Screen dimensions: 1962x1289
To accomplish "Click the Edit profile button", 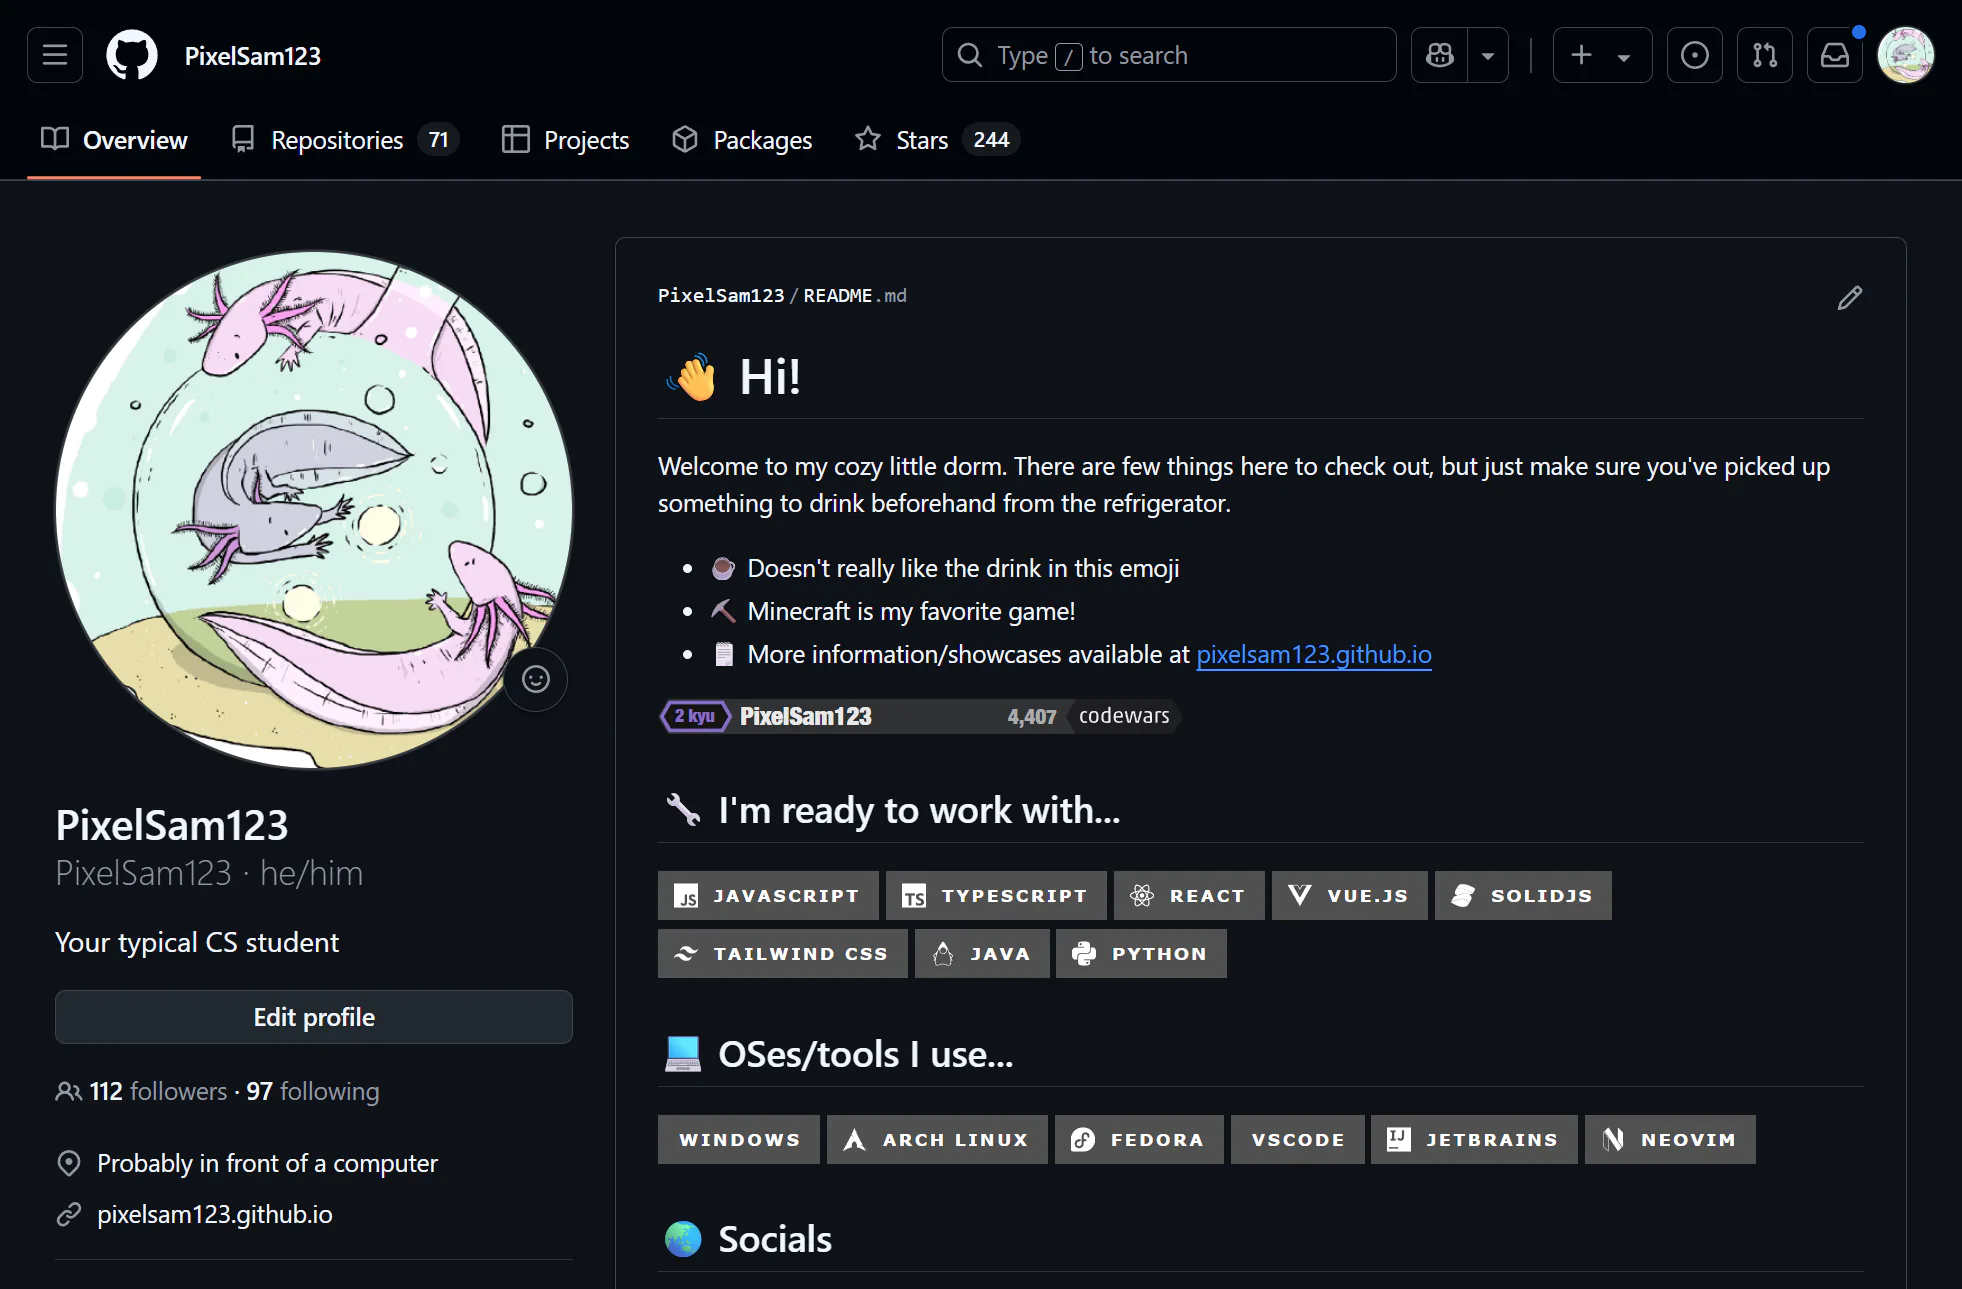I will click(x=314, y=1017).
